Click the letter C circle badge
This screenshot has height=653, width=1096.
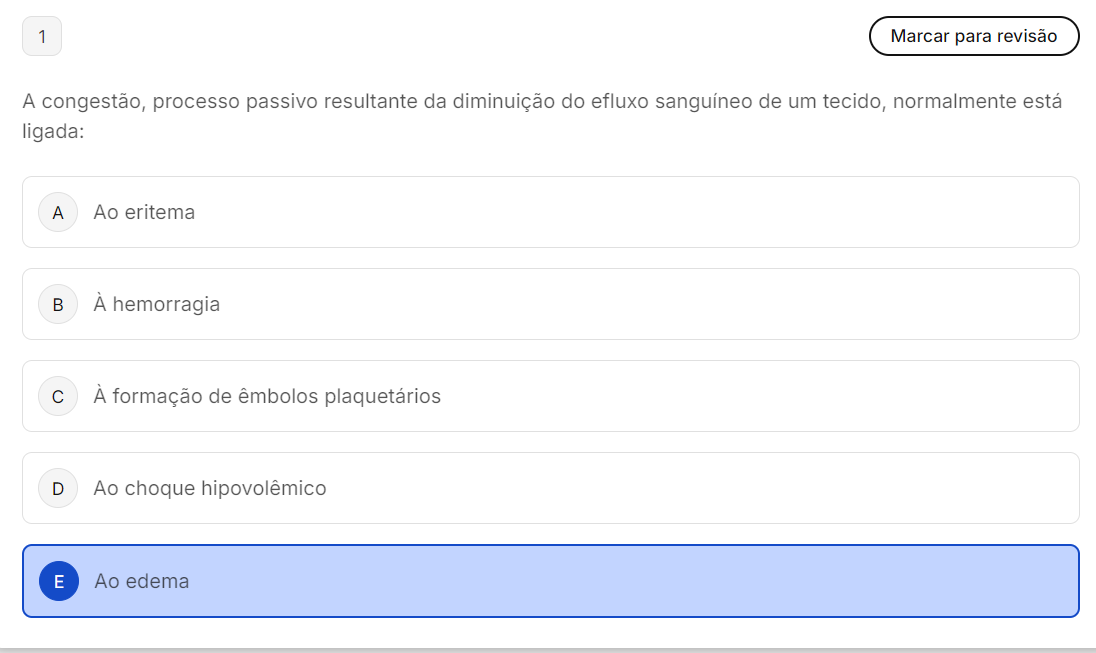(58, 396)
